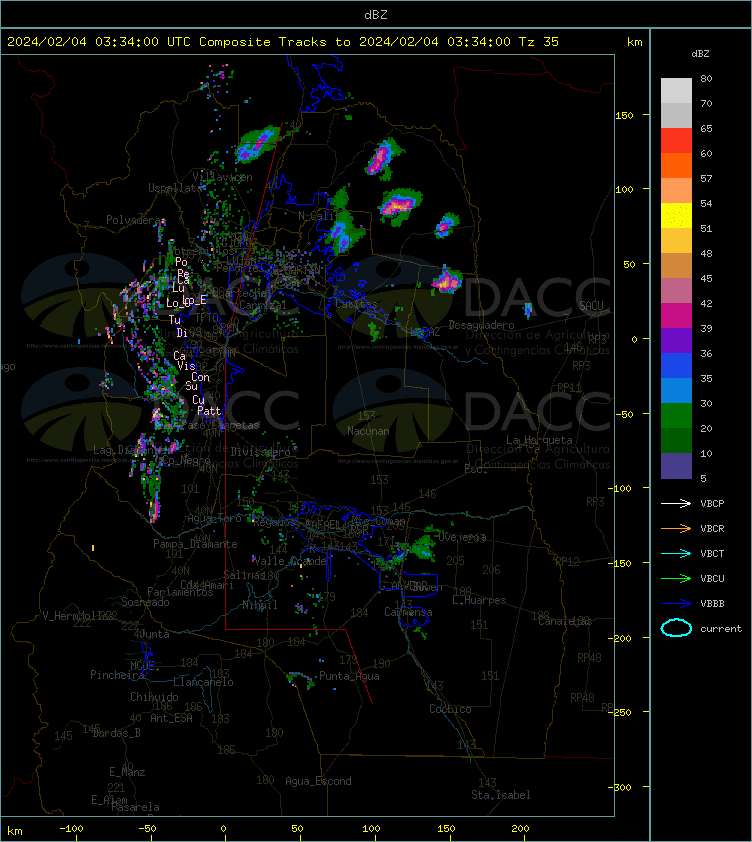
Task: Select the light orange 57 dBZ swatch
Action: tap(676, 190)
